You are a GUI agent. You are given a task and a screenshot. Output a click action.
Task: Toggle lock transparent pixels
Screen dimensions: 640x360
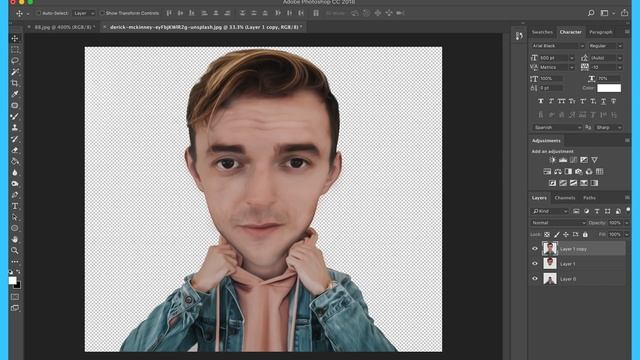coord(547,234)
